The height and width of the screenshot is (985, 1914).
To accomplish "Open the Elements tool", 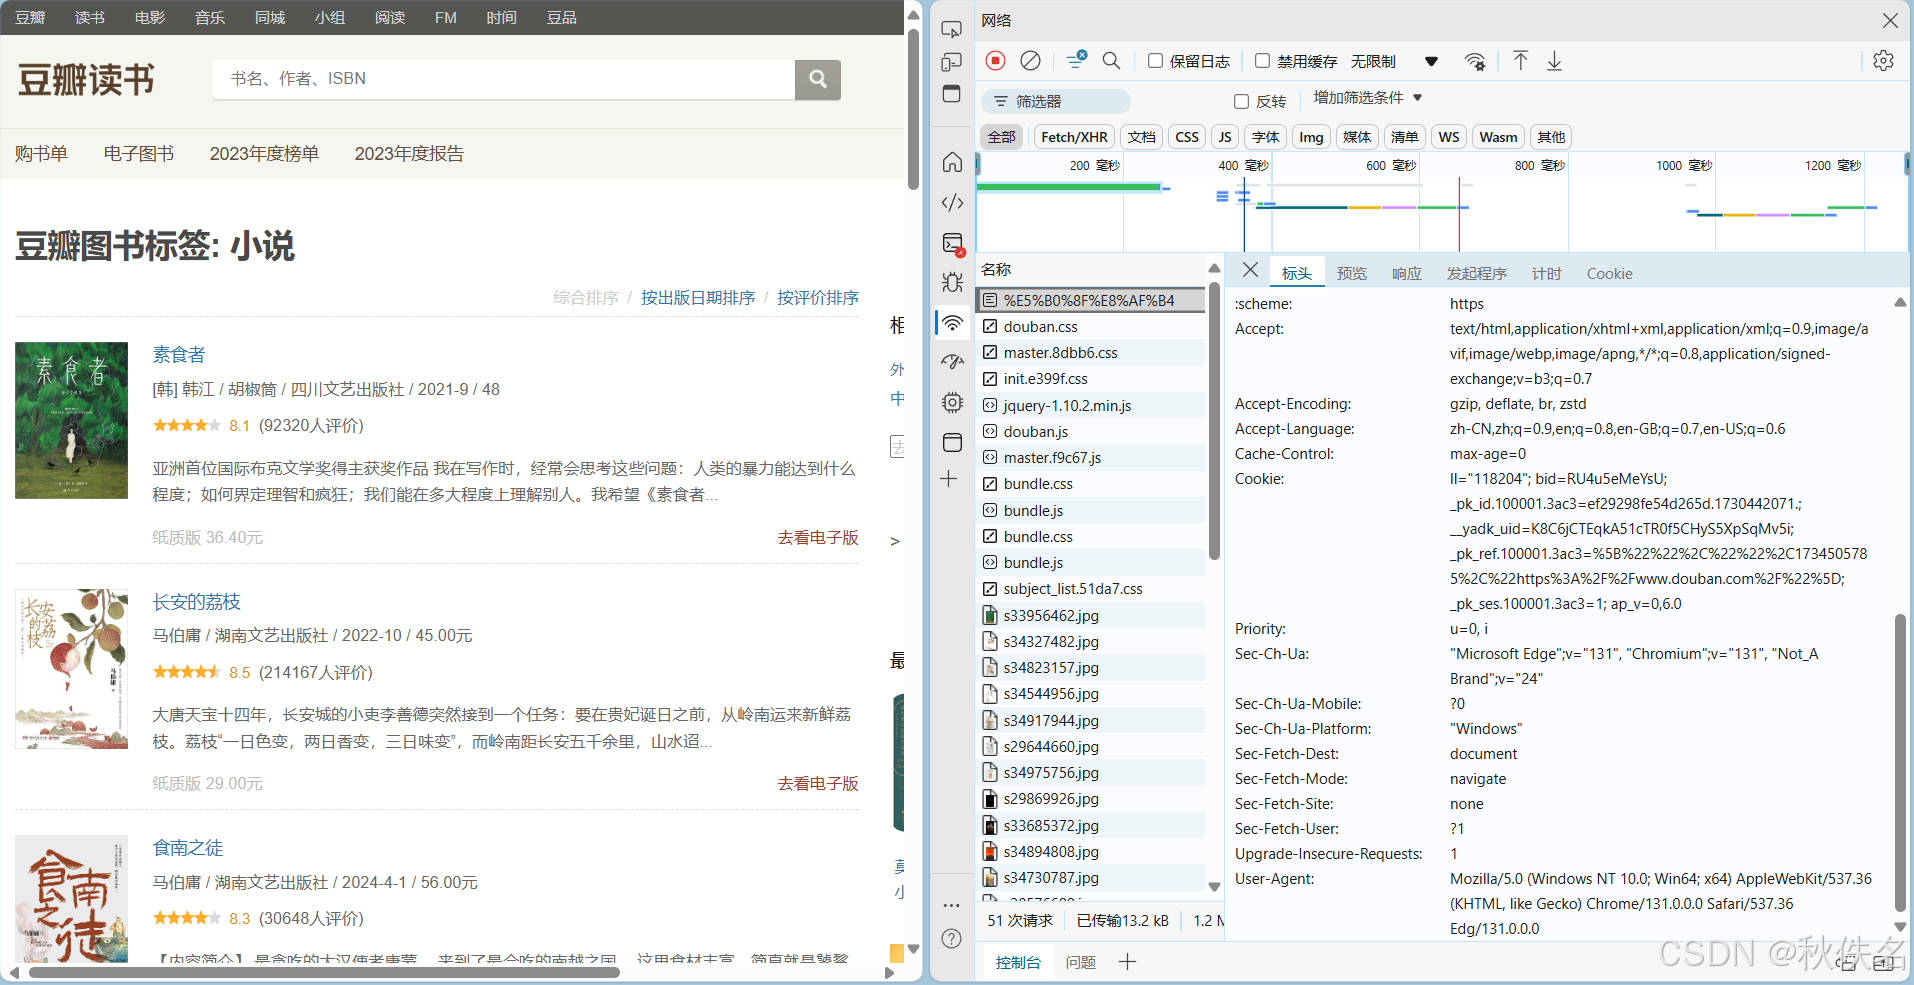I will pyautogui.click(x=952, y=203).
